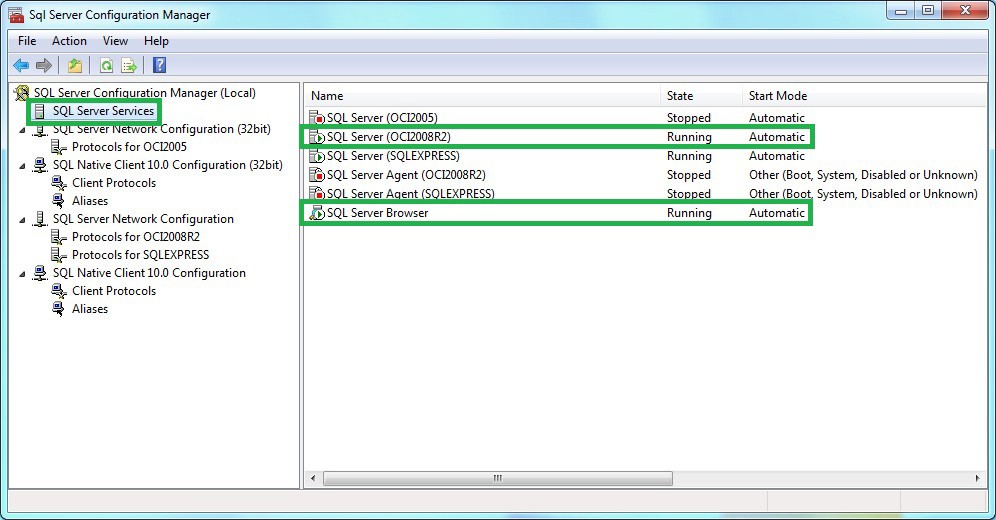
Task: Click the SQL Server Browser service icon
Action: (x=317, y=213)
